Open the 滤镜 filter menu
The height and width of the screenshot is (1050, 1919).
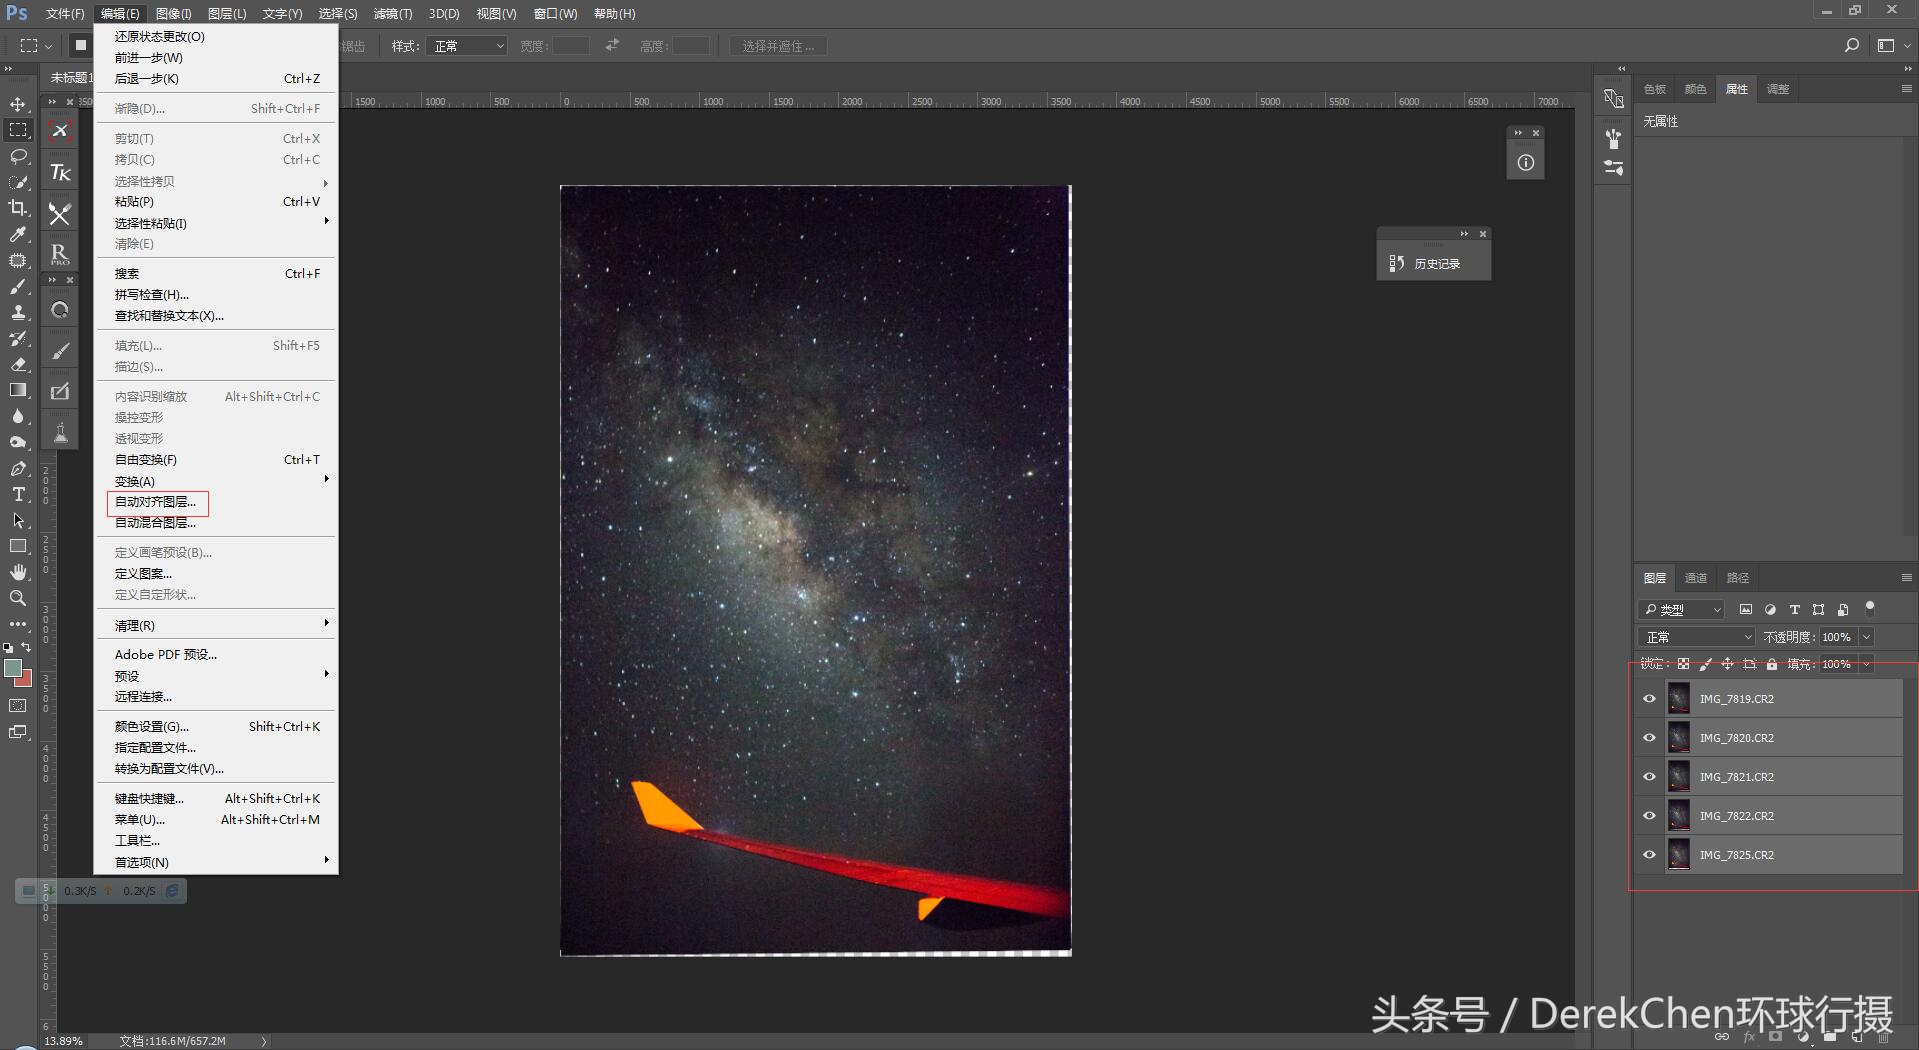pos(392,14)
